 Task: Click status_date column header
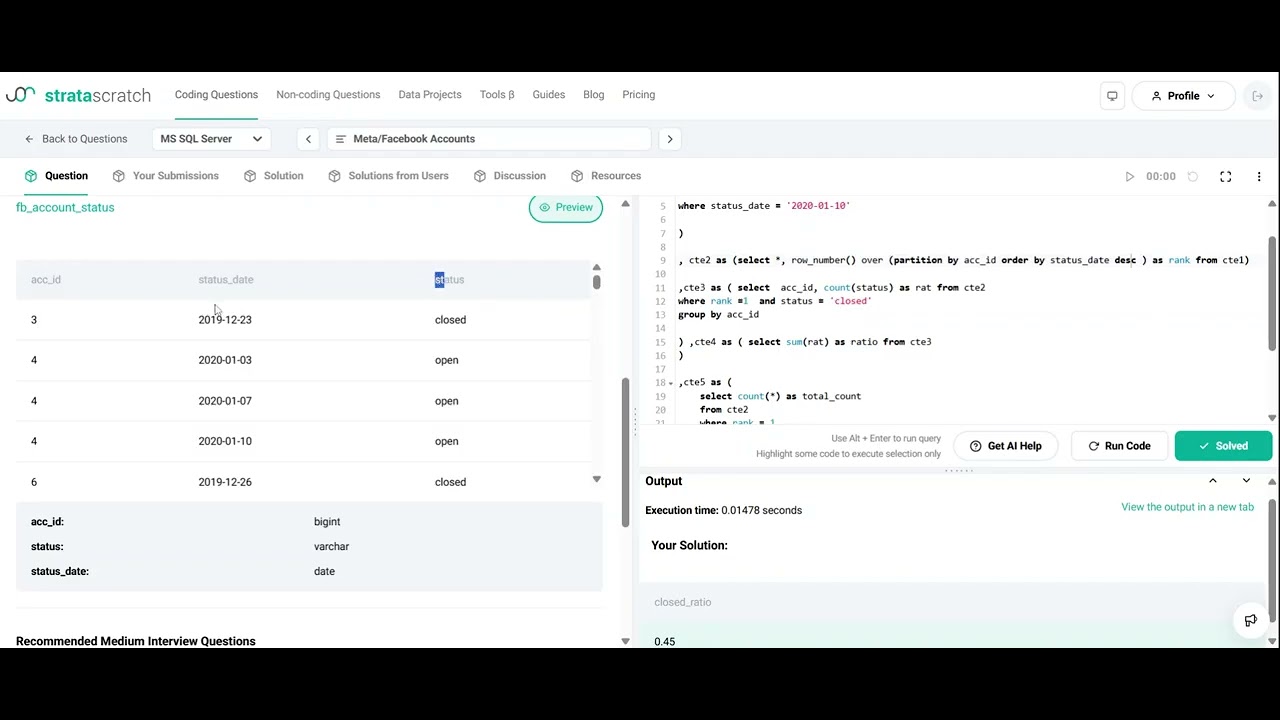(226, 280)
